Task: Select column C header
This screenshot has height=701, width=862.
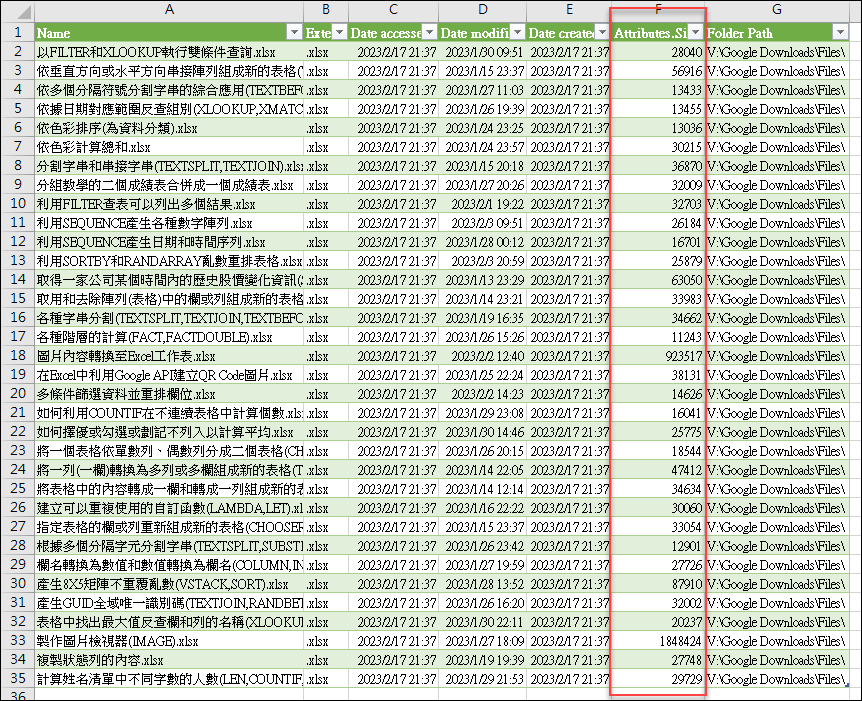Action: coord(393,9)
